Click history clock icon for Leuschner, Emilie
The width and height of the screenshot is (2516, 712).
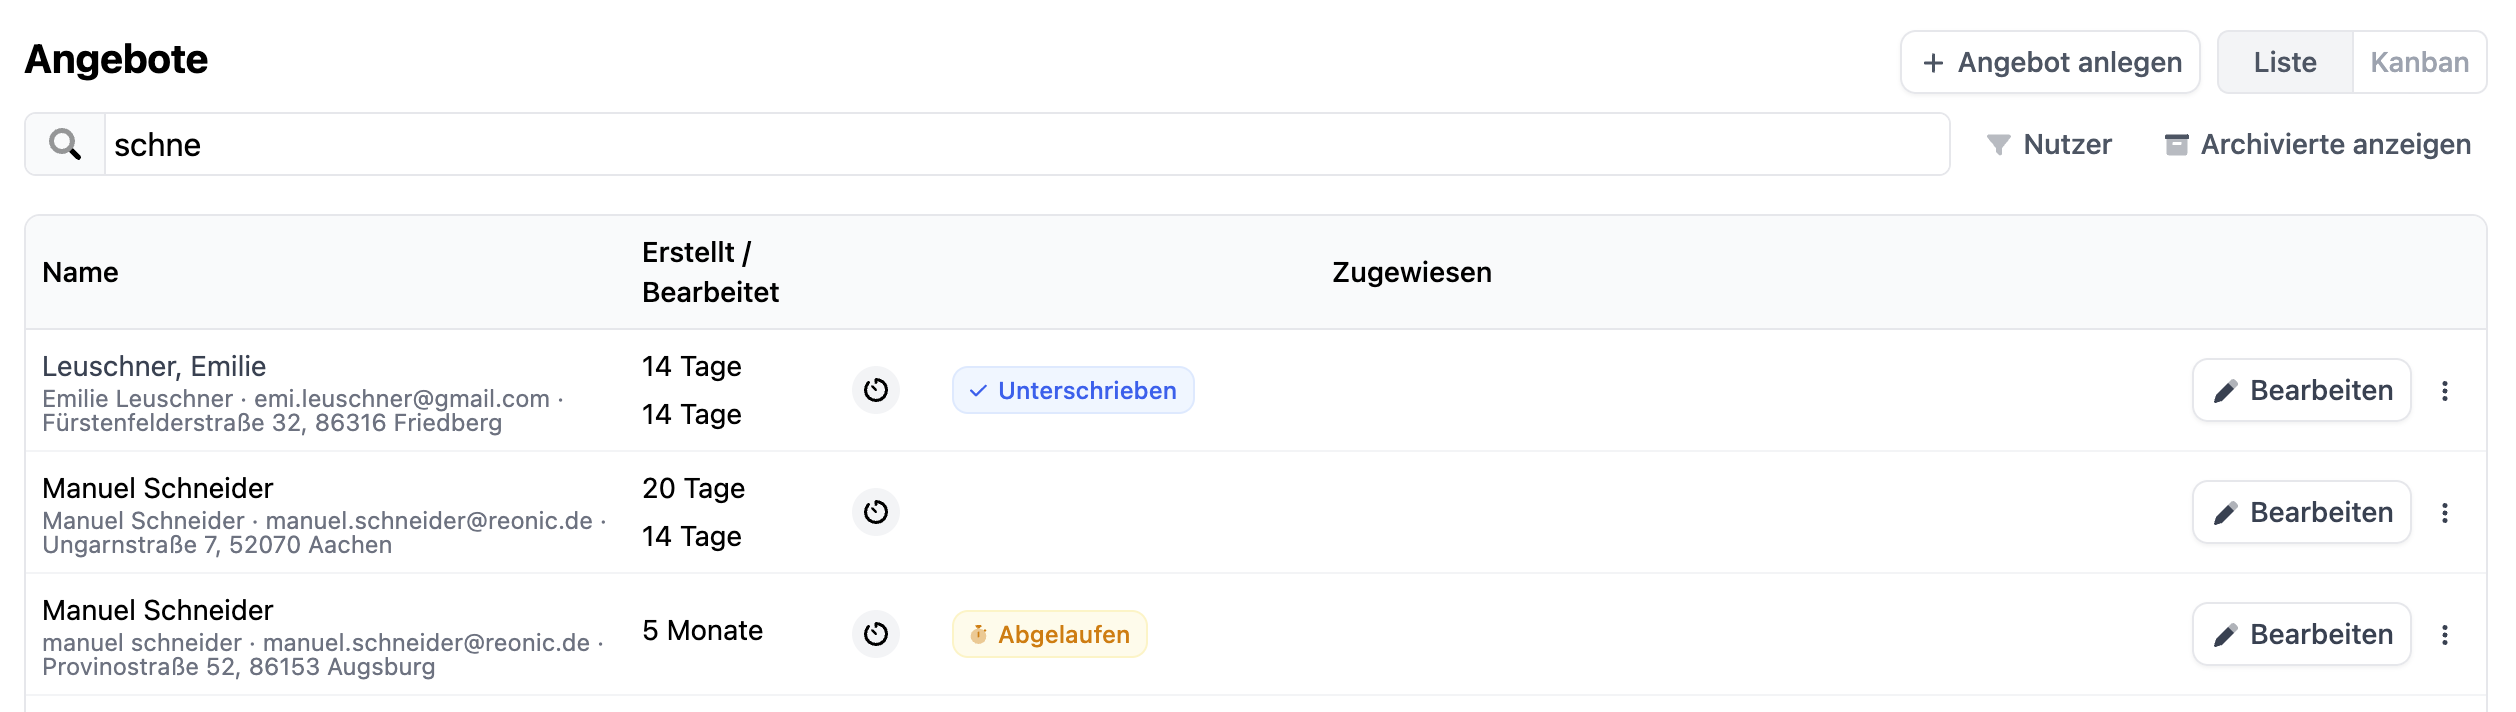pos(876,390)
